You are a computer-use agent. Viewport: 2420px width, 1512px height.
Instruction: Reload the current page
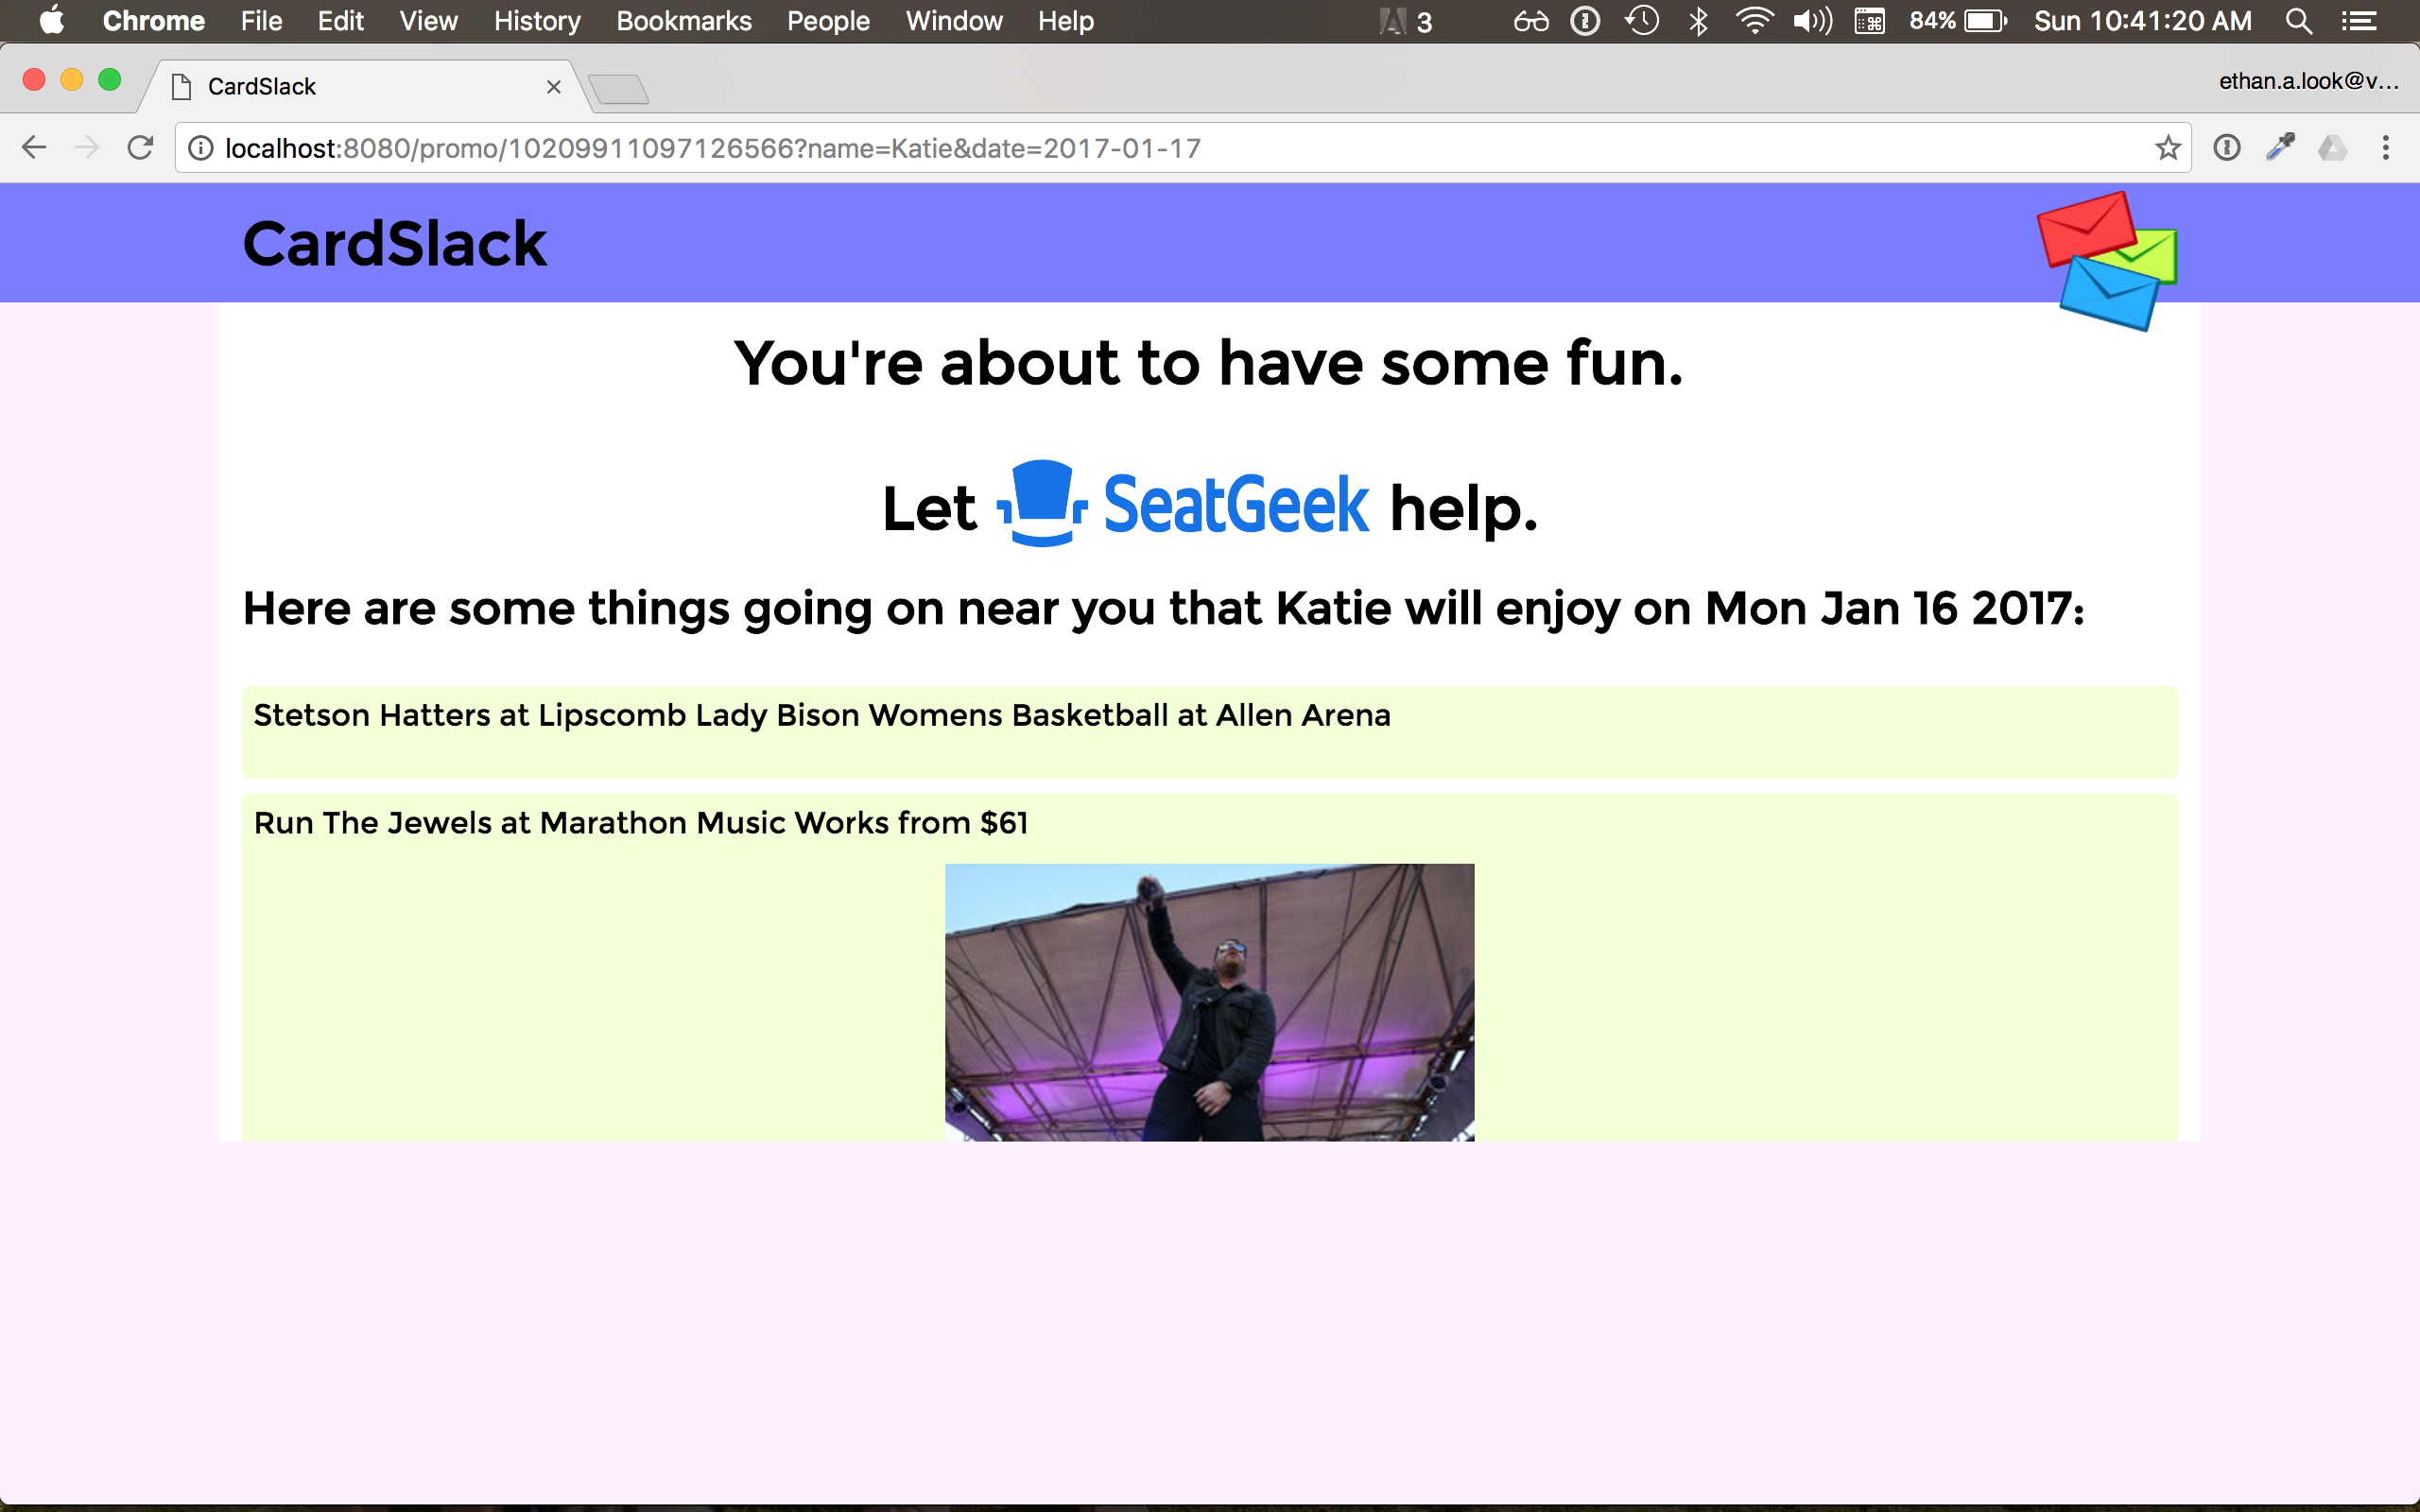[140, 148]
